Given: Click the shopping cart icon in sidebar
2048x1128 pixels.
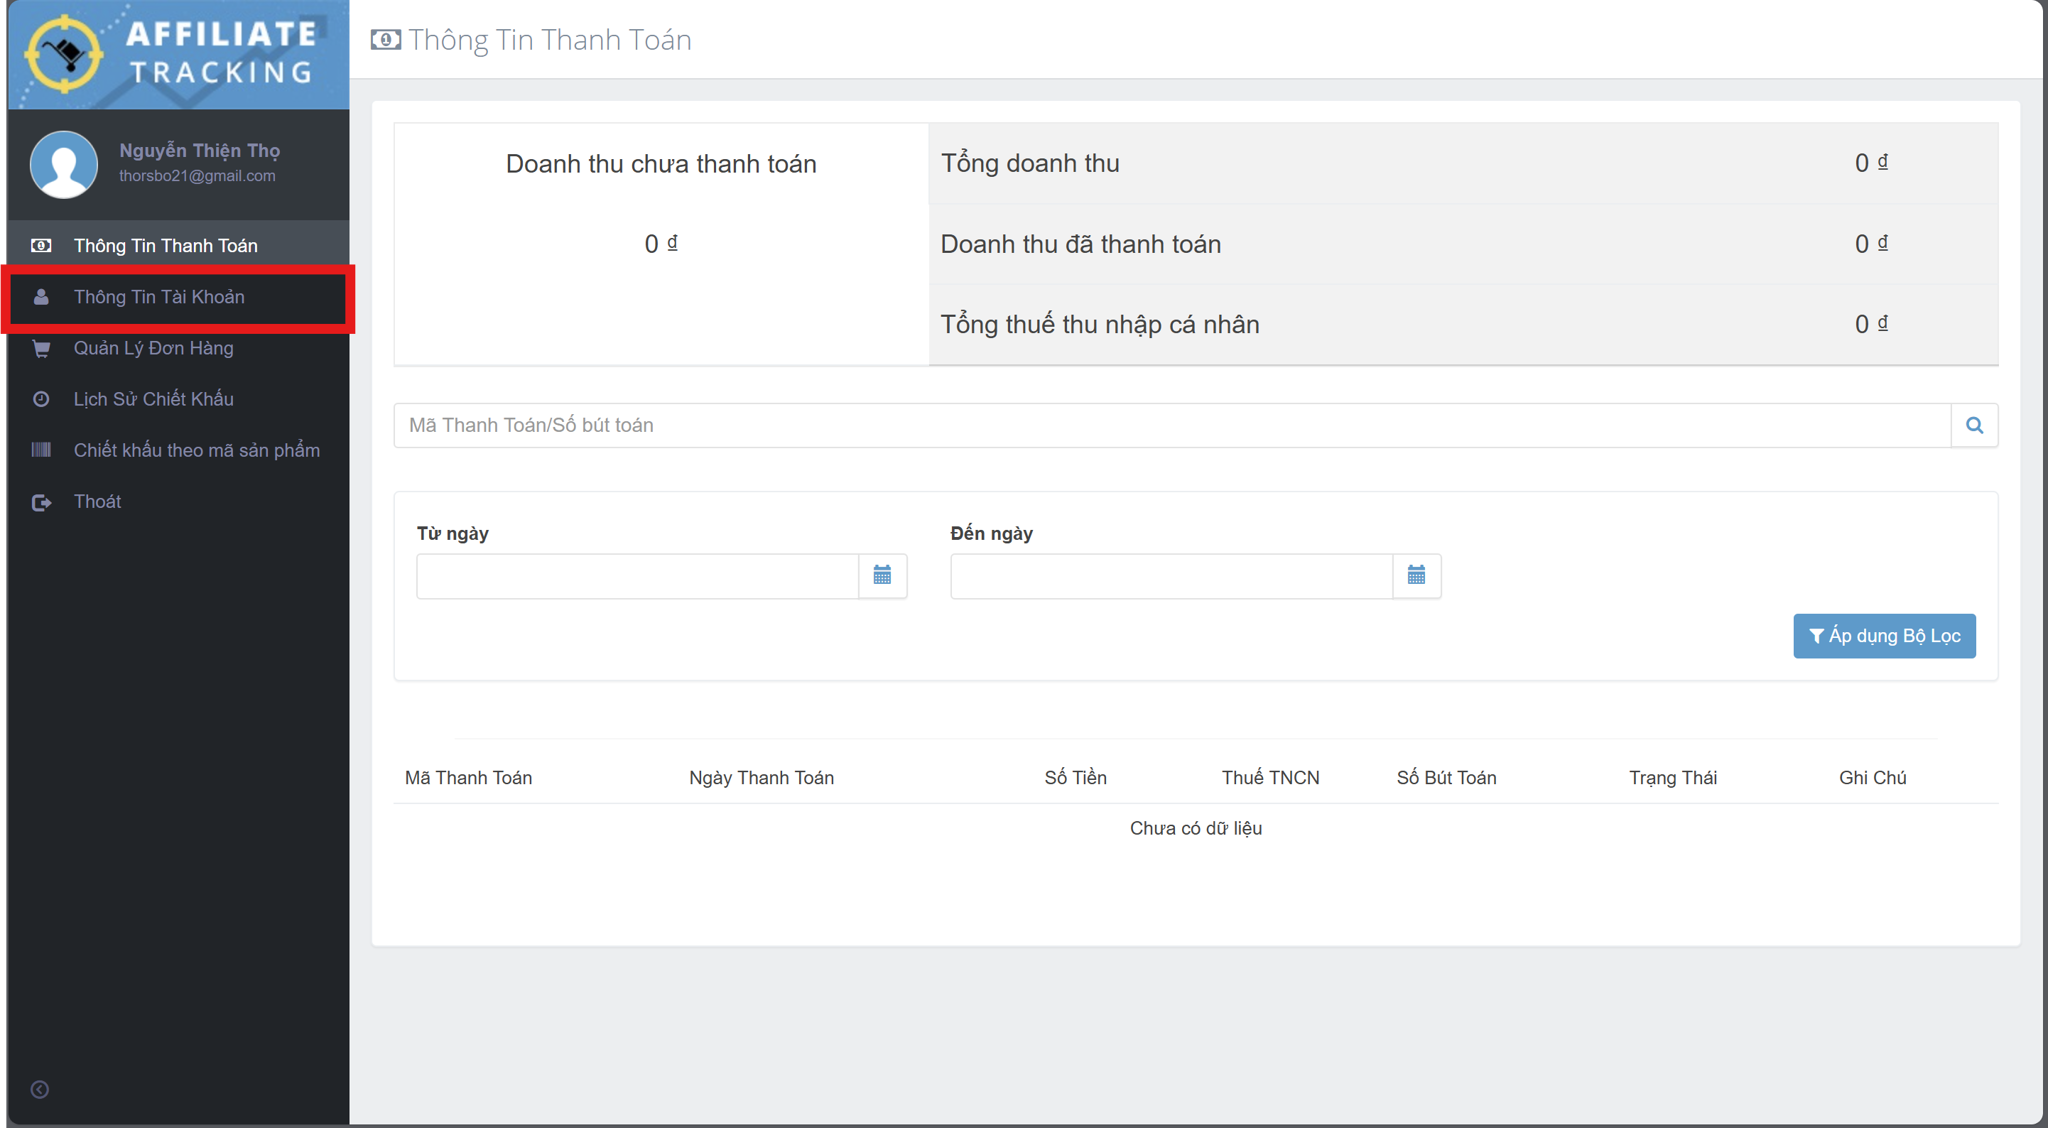Looking at the screenshot, I should coord(41,348).
